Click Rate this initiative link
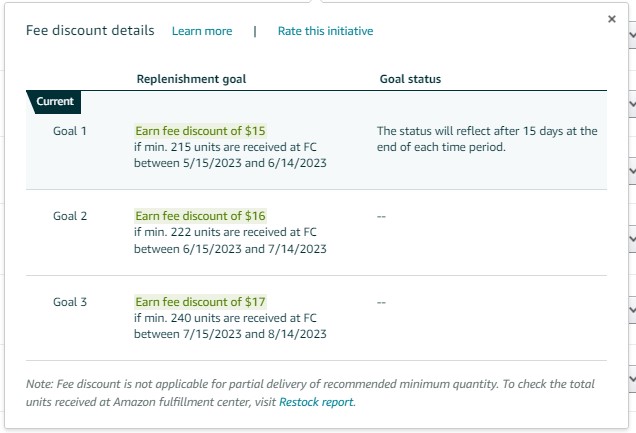The image size is (636, 433). coord(325,31)
